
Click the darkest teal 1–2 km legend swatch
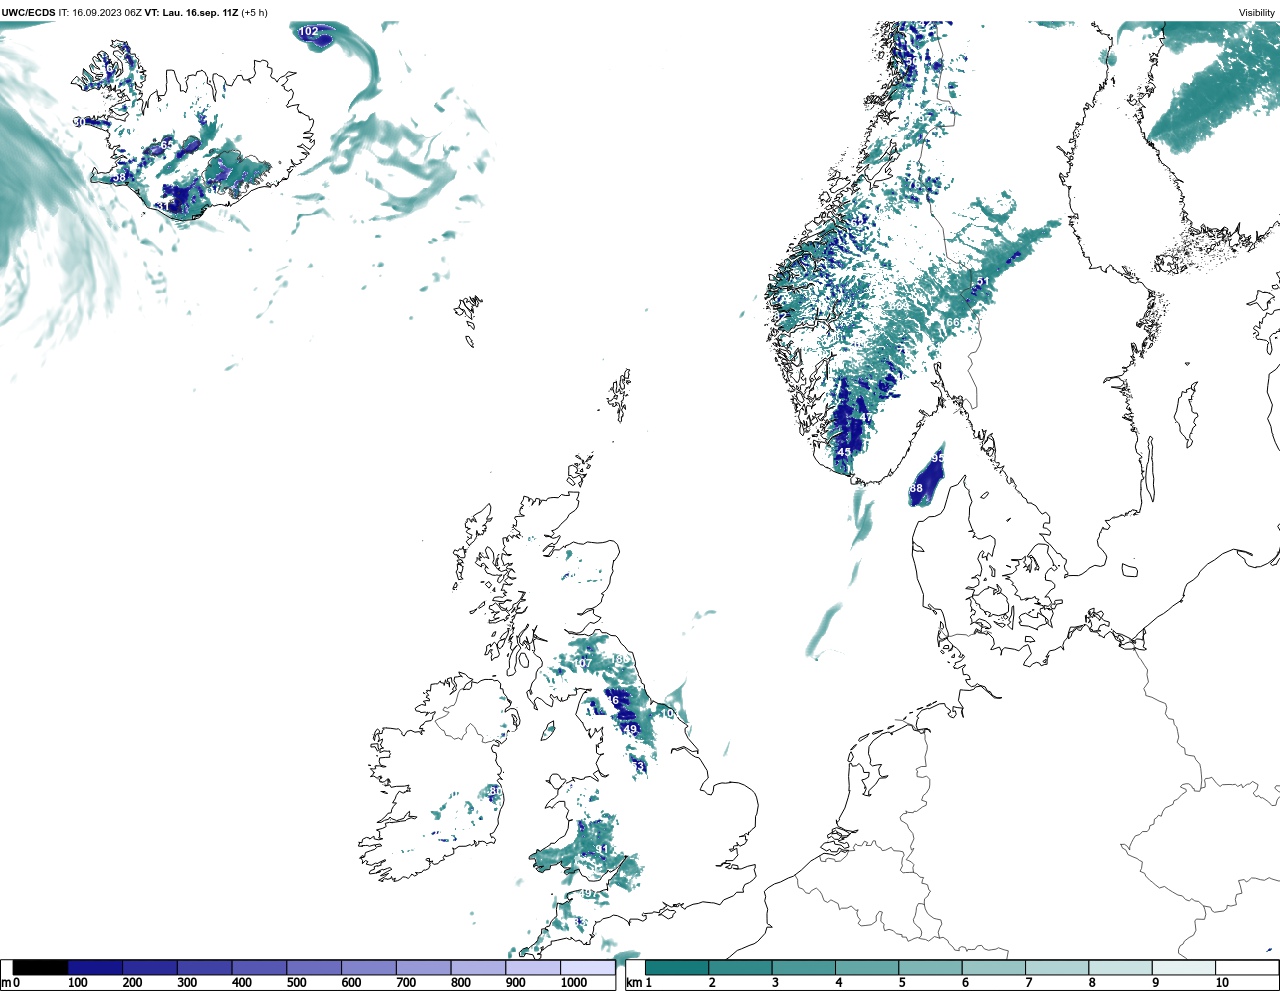coord(677,967)
